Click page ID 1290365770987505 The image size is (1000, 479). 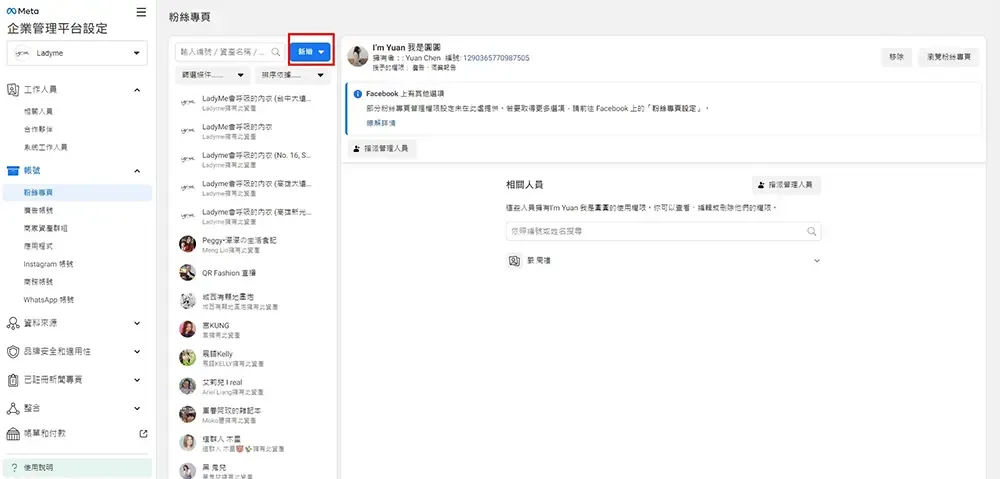click(x=496, y=58)
